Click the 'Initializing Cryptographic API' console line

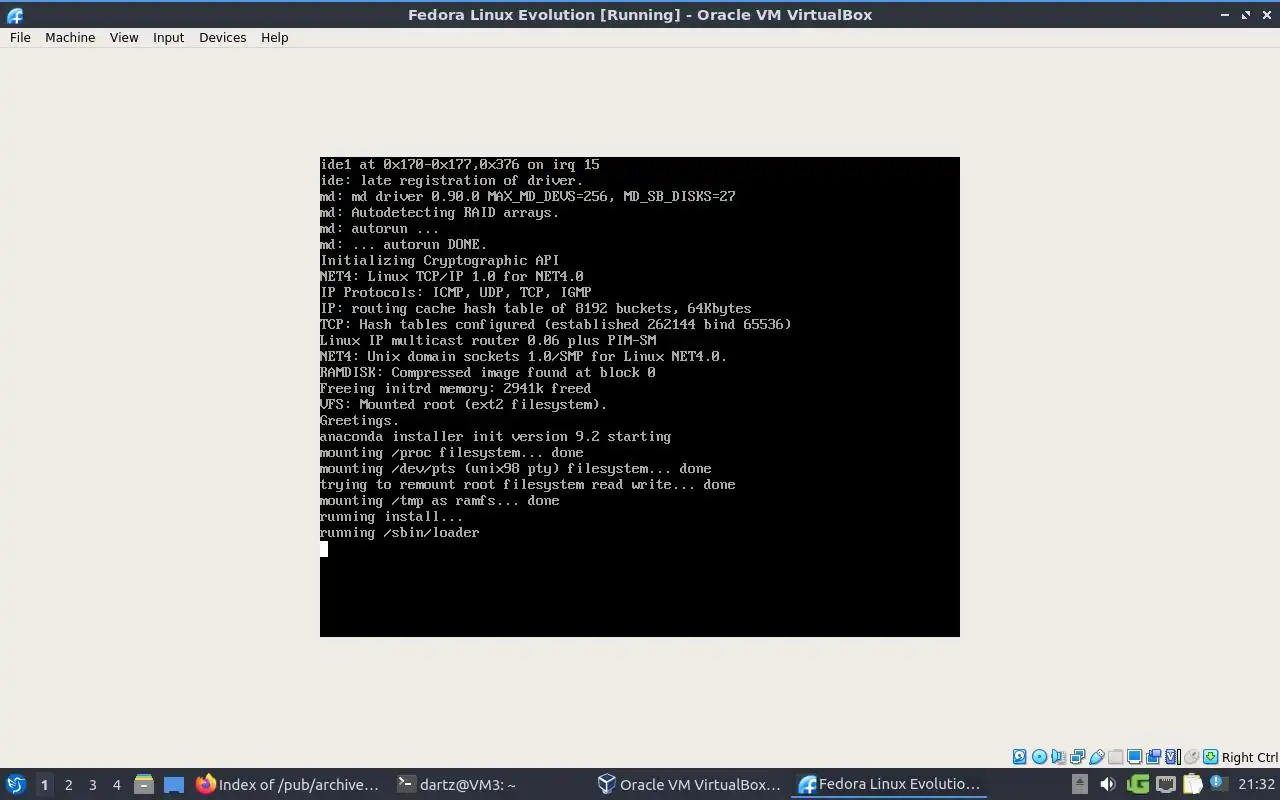tap(439, 261)
